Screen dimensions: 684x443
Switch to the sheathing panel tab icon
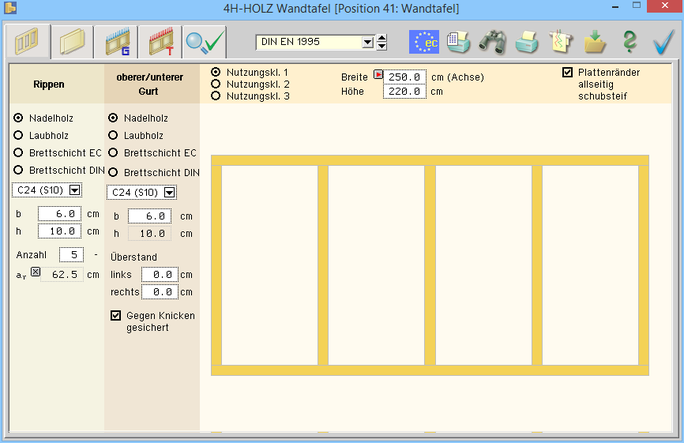(x=71, y=43)
